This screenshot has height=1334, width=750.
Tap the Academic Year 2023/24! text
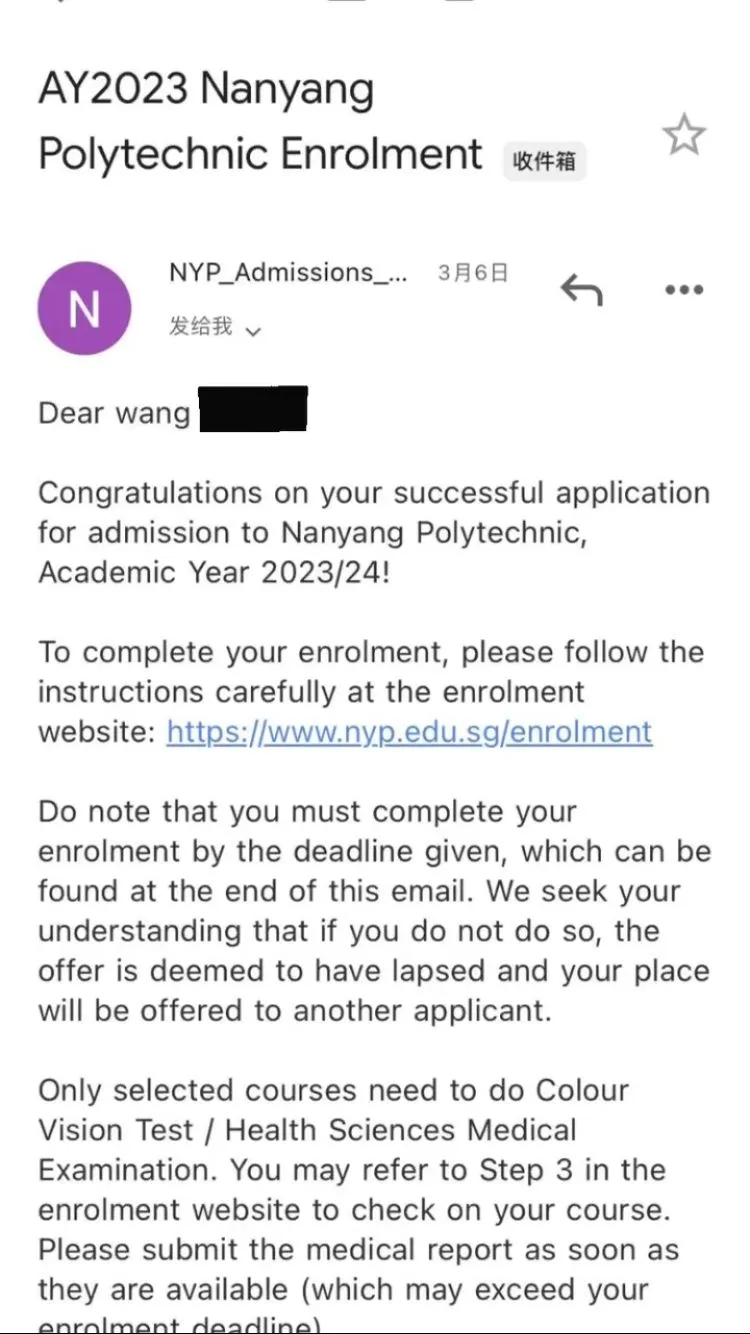click(x=211, y=573)
